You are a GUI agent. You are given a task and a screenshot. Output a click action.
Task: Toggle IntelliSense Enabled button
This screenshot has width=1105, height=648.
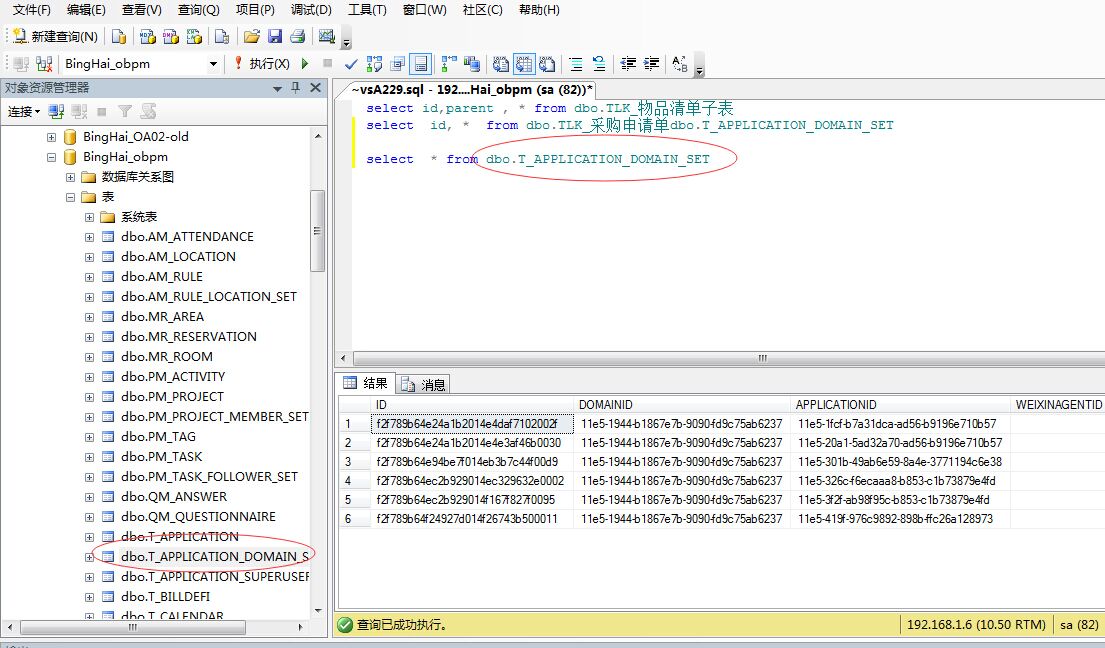[421, 64]
